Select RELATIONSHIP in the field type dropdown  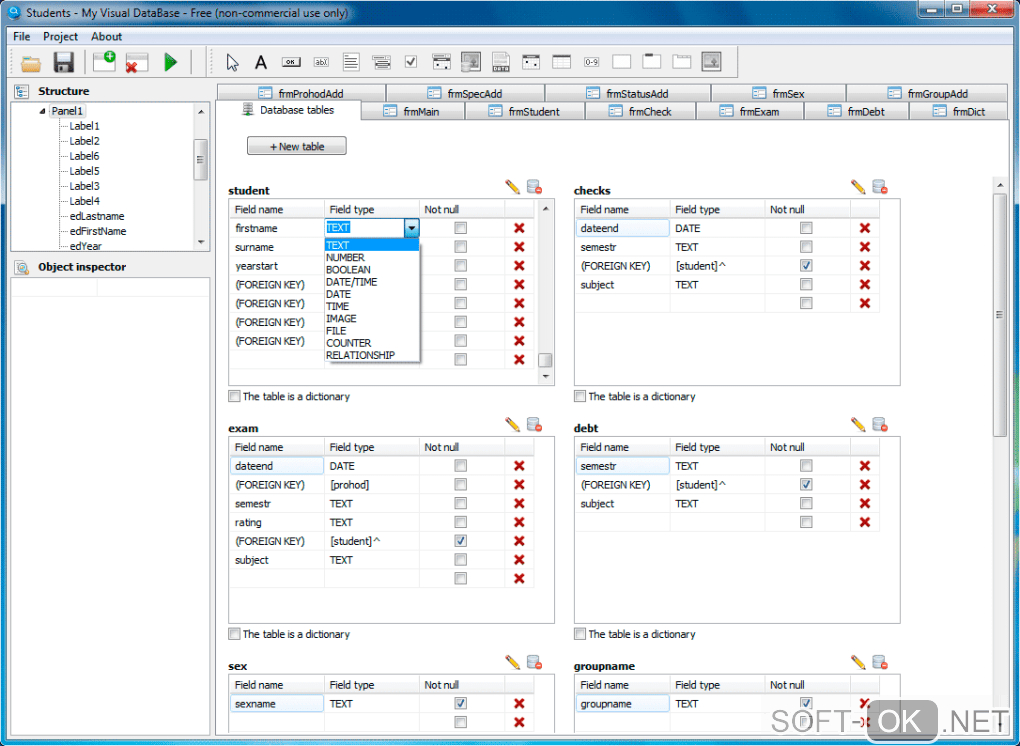(360, 355)
